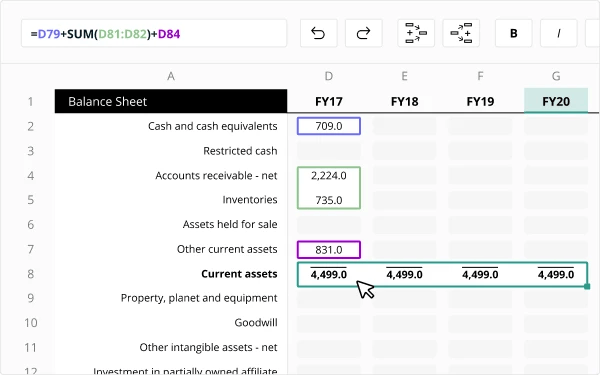Toggle italic formatting with I button

point(559,33)
